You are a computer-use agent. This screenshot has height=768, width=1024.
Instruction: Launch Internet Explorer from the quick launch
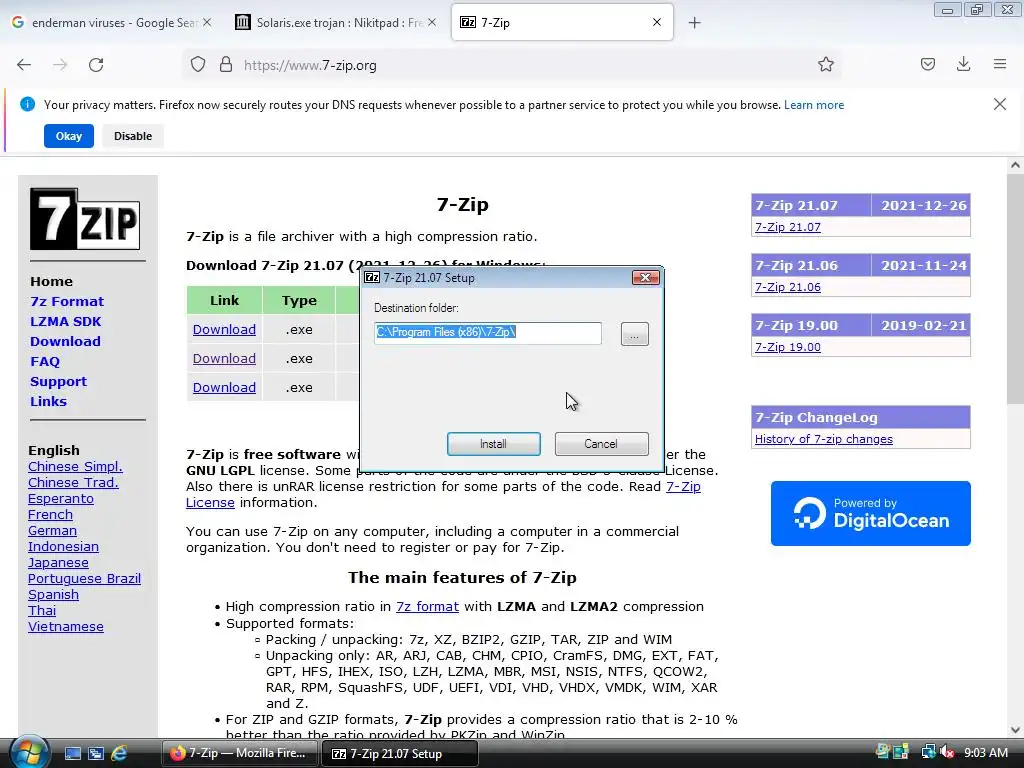(x=119, y=754)
